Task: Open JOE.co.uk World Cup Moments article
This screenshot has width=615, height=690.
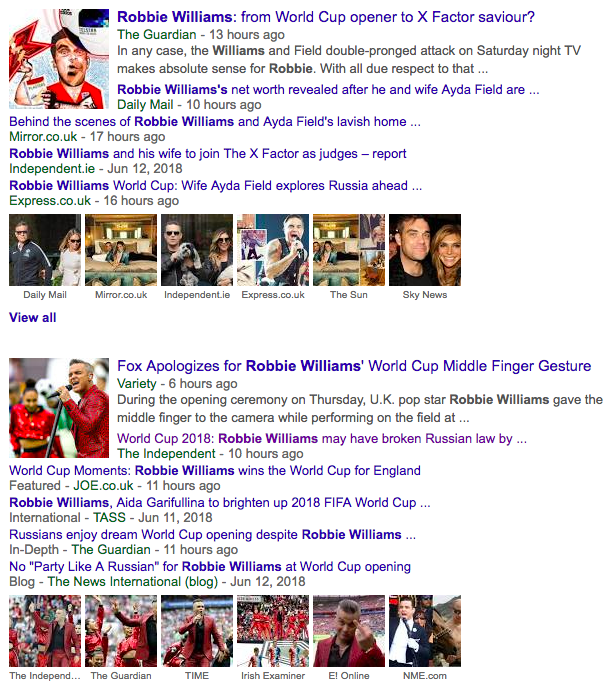Action: (215, 470)
